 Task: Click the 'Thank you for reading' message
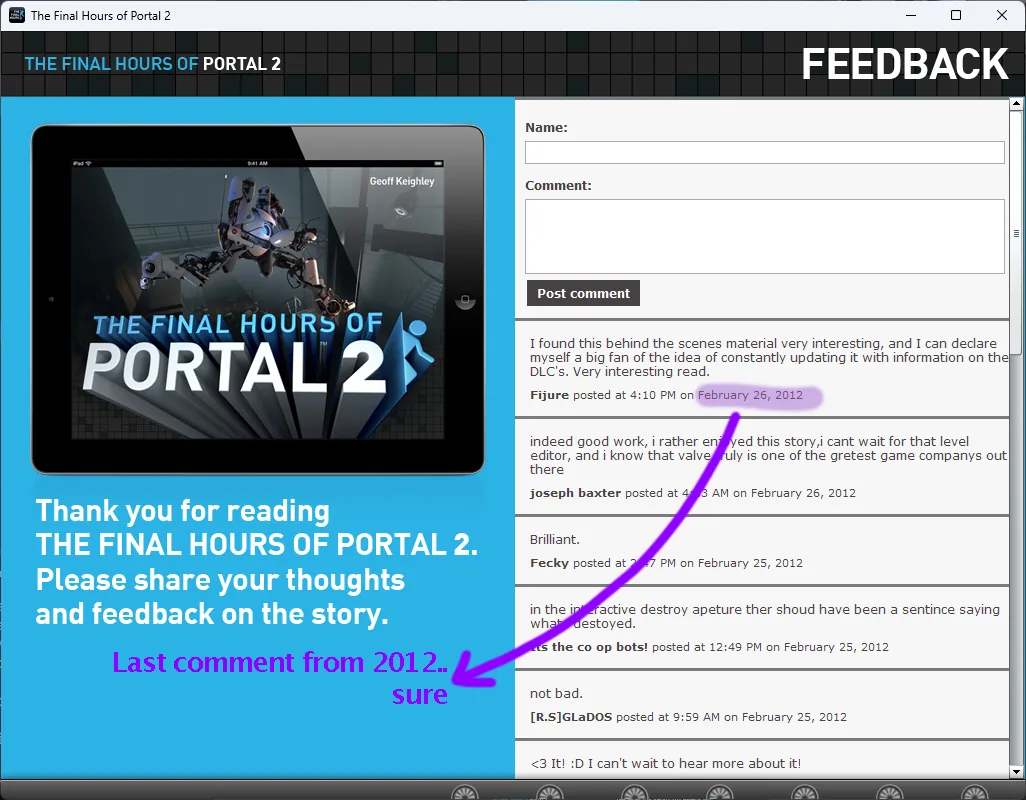(x=256, y=563)
